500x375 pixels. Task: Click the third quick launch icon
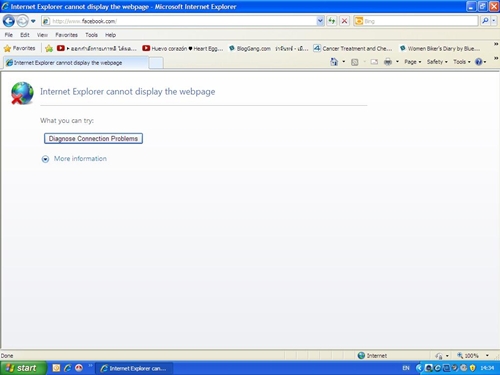[79, 368]
